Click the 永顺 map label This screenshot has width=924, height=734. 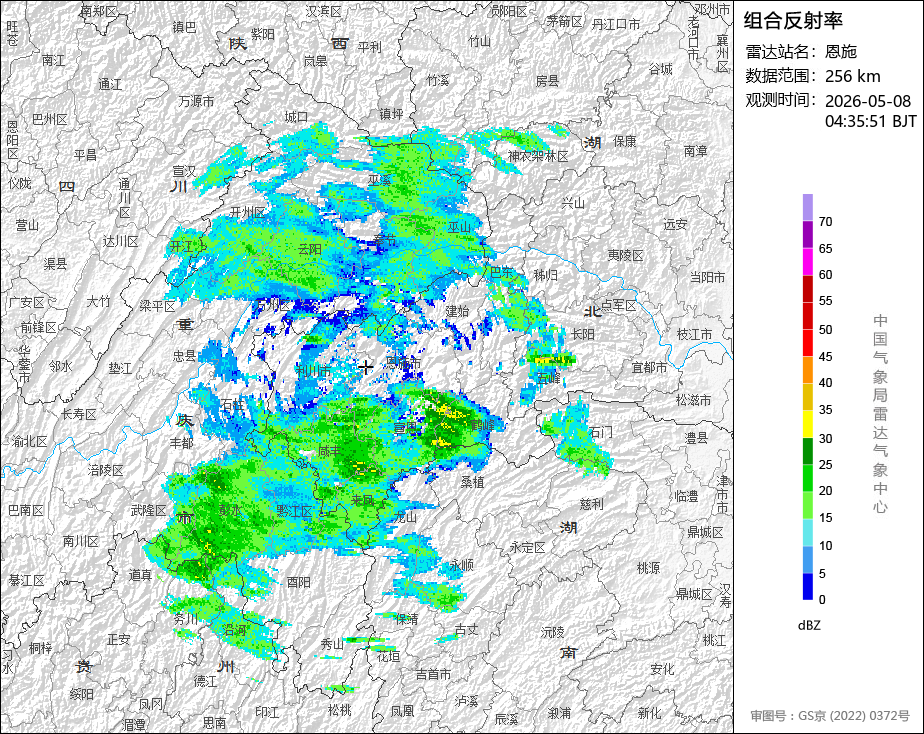click(x=461, y=565)
